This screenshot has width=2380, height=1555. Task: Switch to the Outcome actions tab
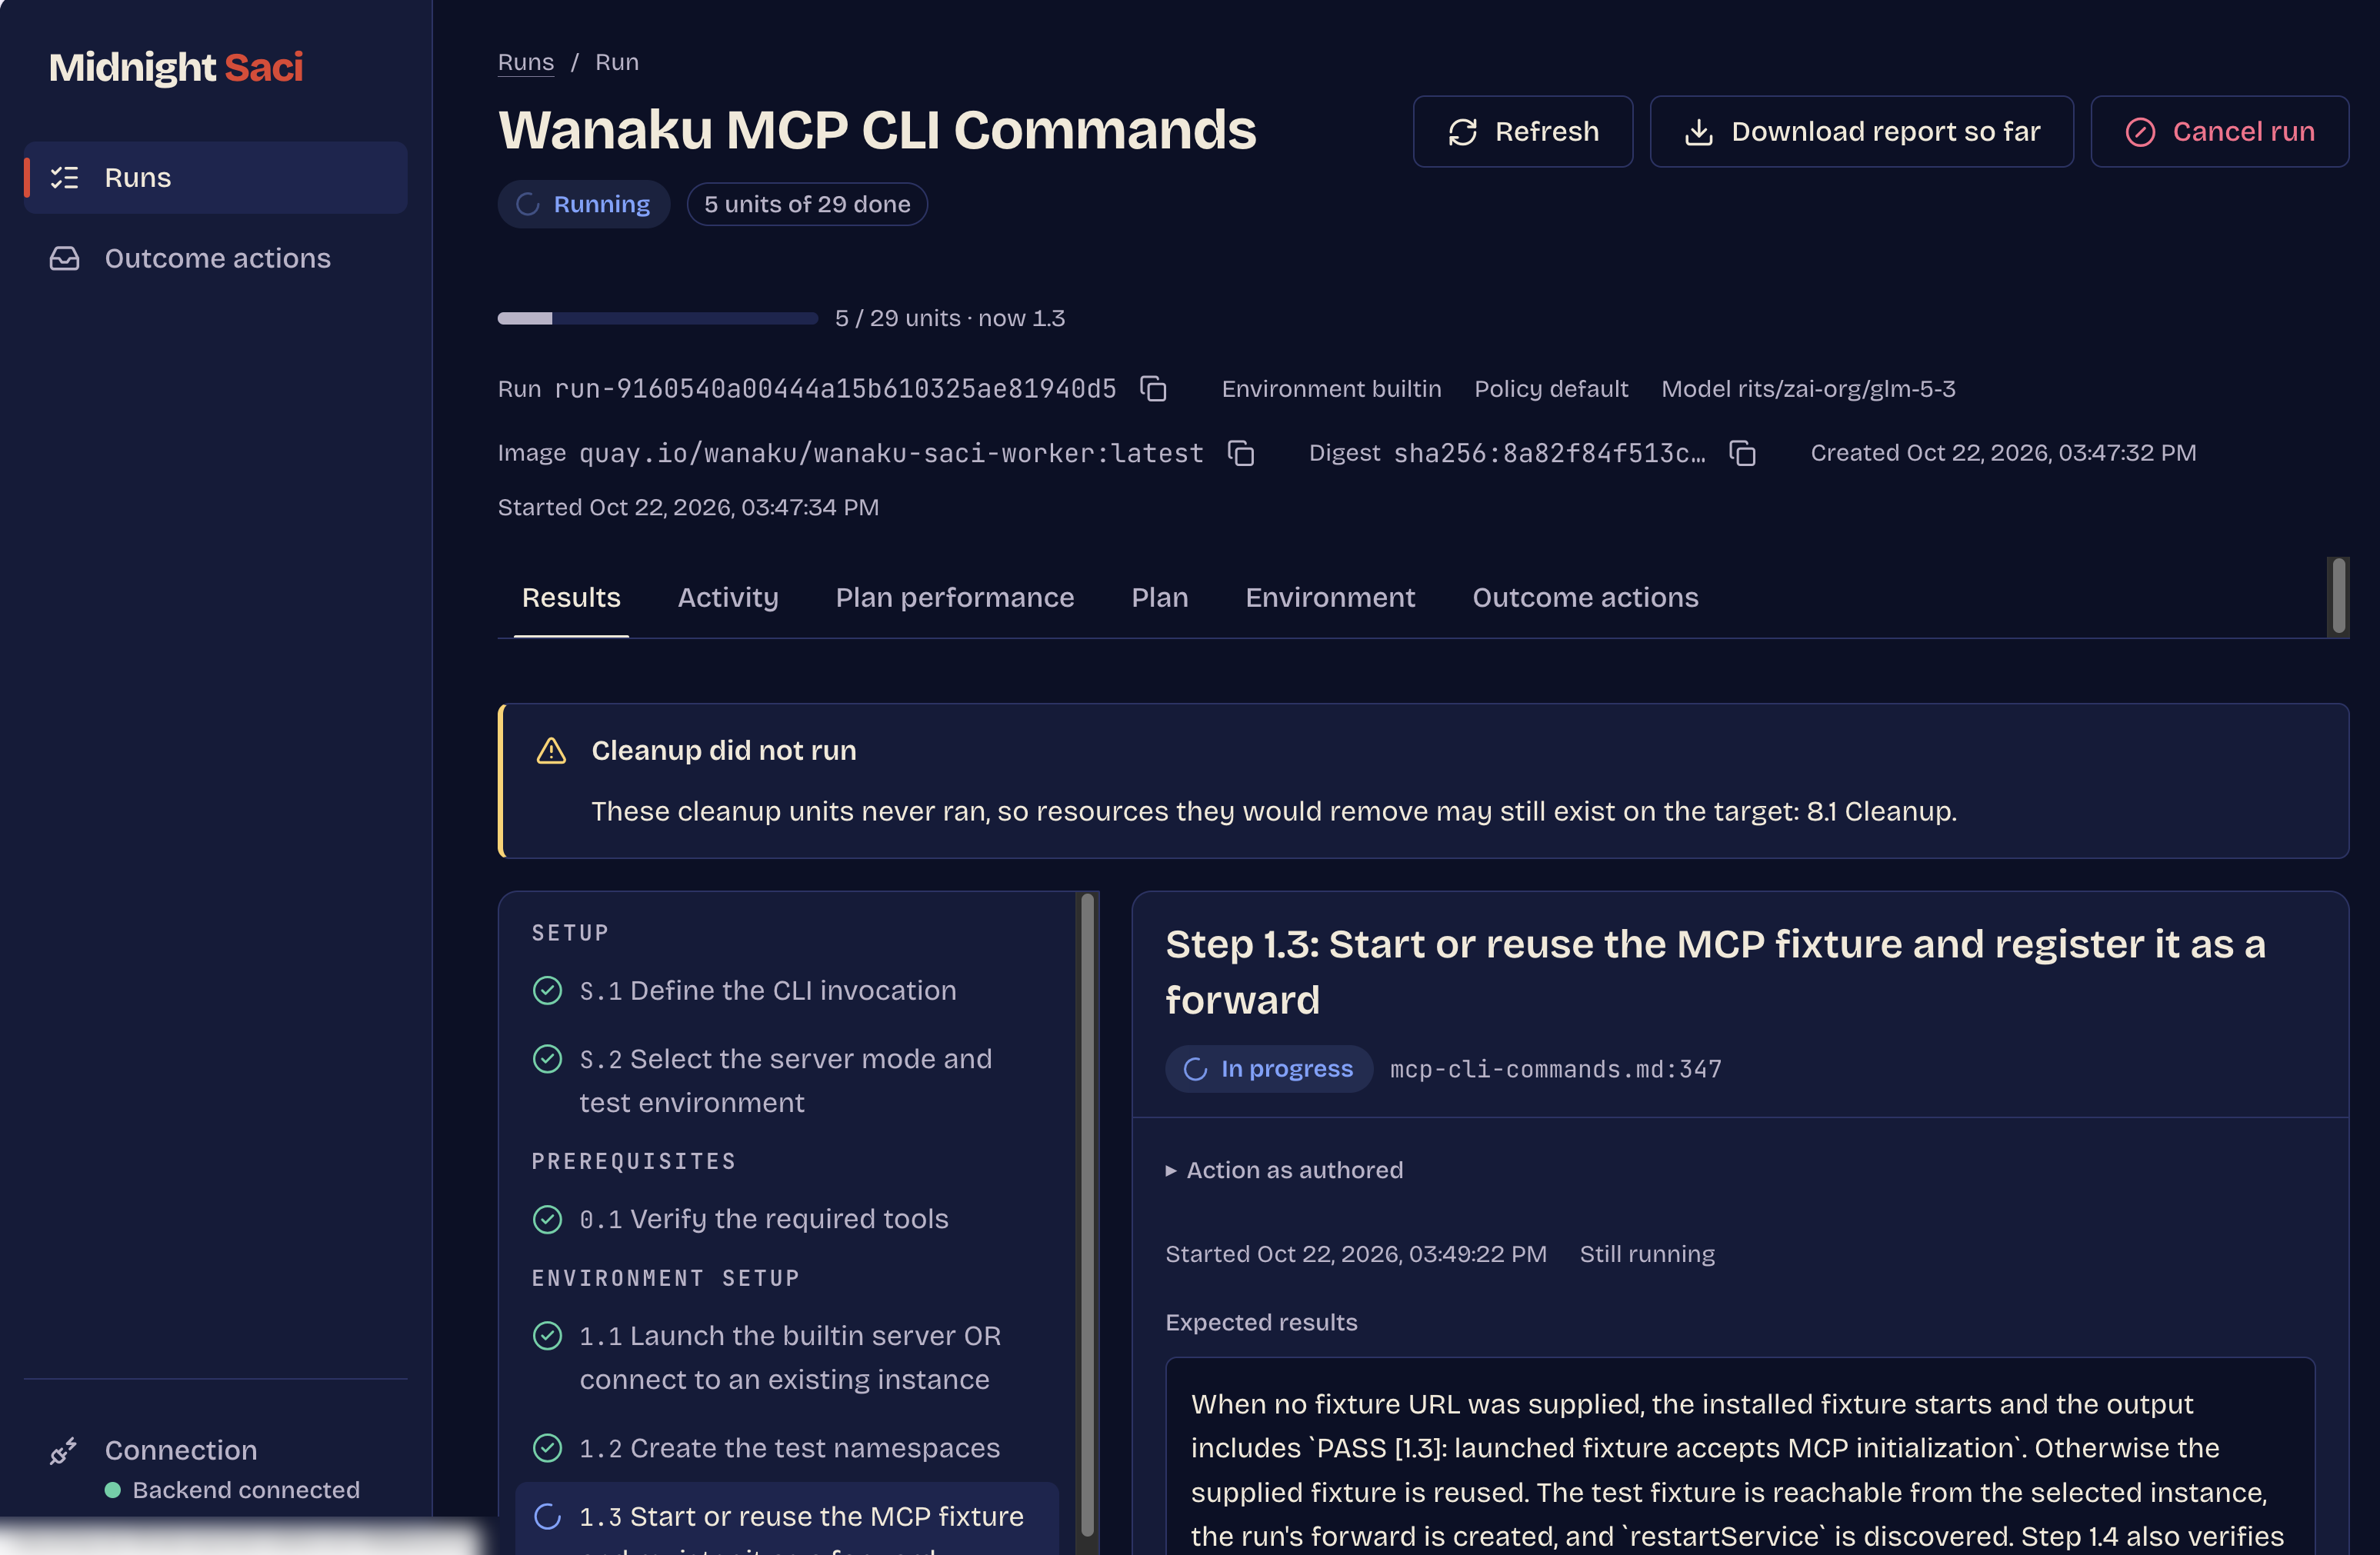[1585, 598]
